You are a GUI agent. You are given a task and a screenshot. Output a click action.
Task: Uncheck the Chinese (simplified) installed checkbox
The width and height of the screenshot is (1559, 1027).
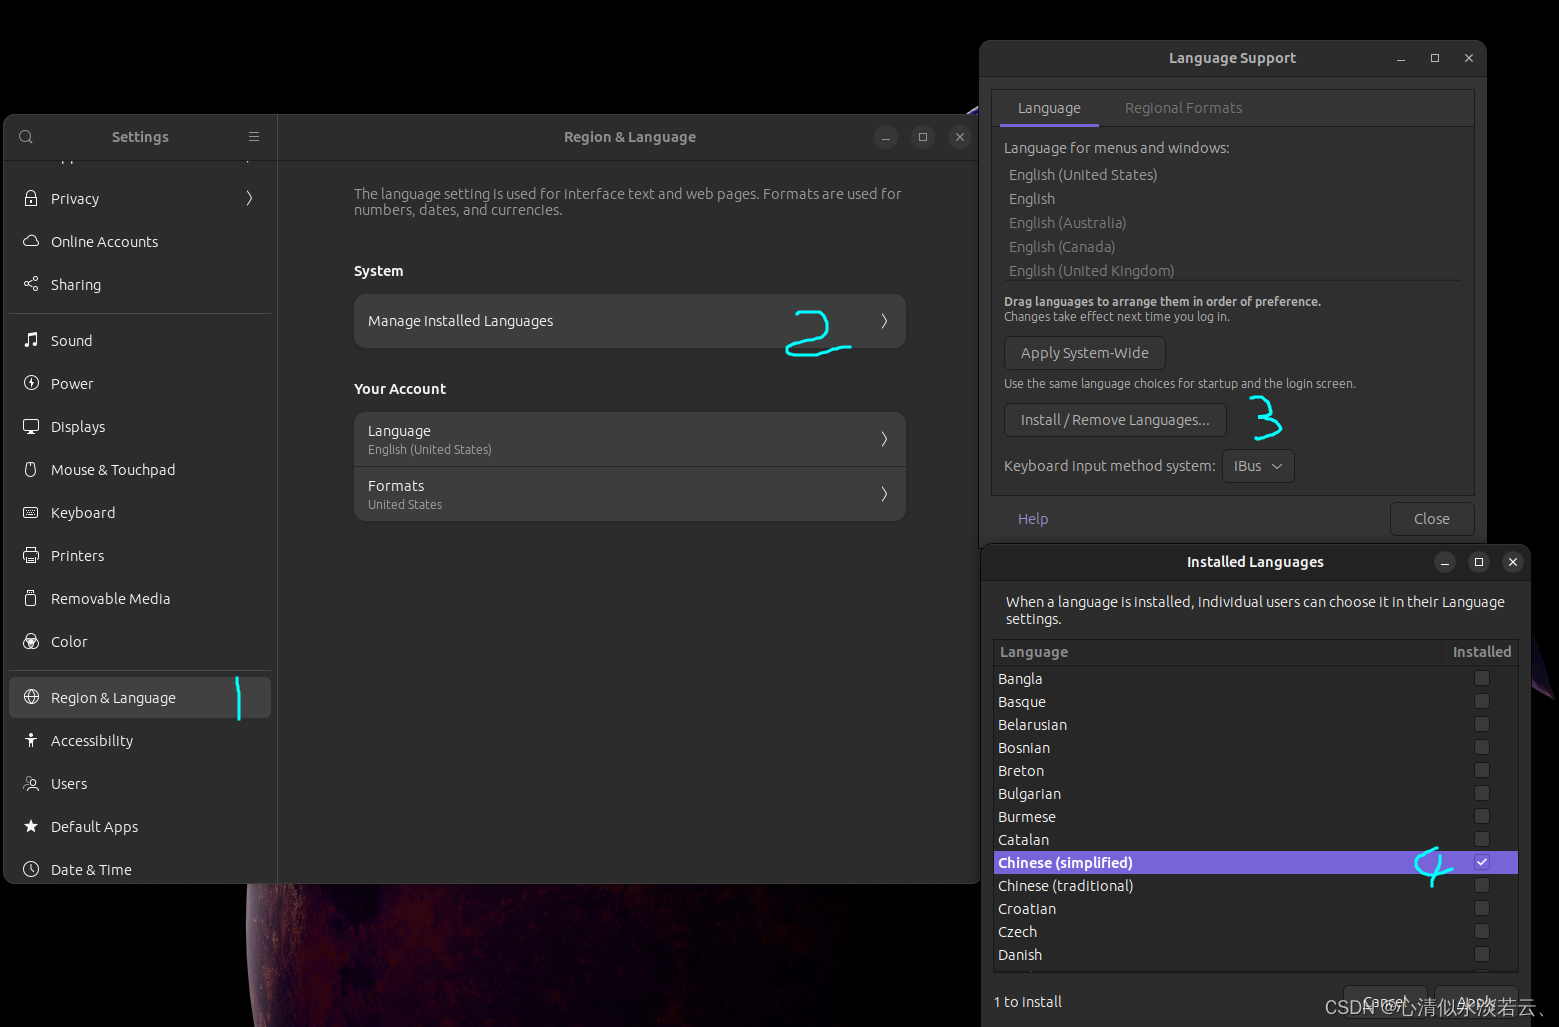coord(1482,862)
